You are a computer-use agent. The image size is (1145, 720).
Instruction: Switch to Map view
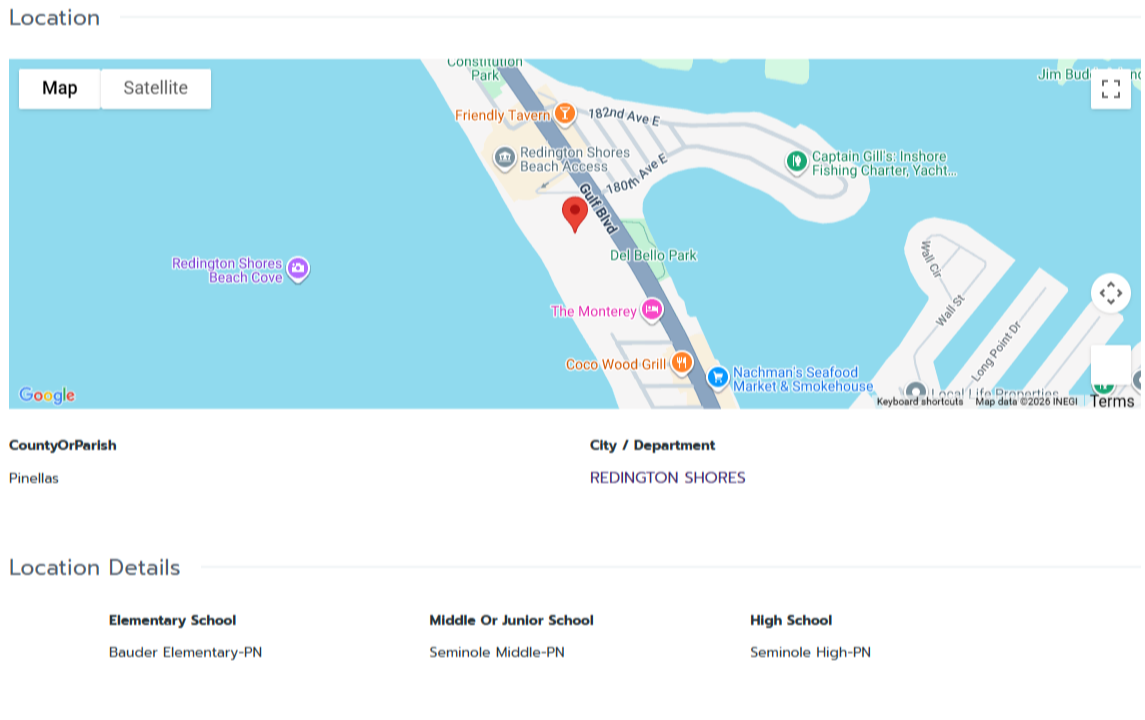[x=59, y=88]
